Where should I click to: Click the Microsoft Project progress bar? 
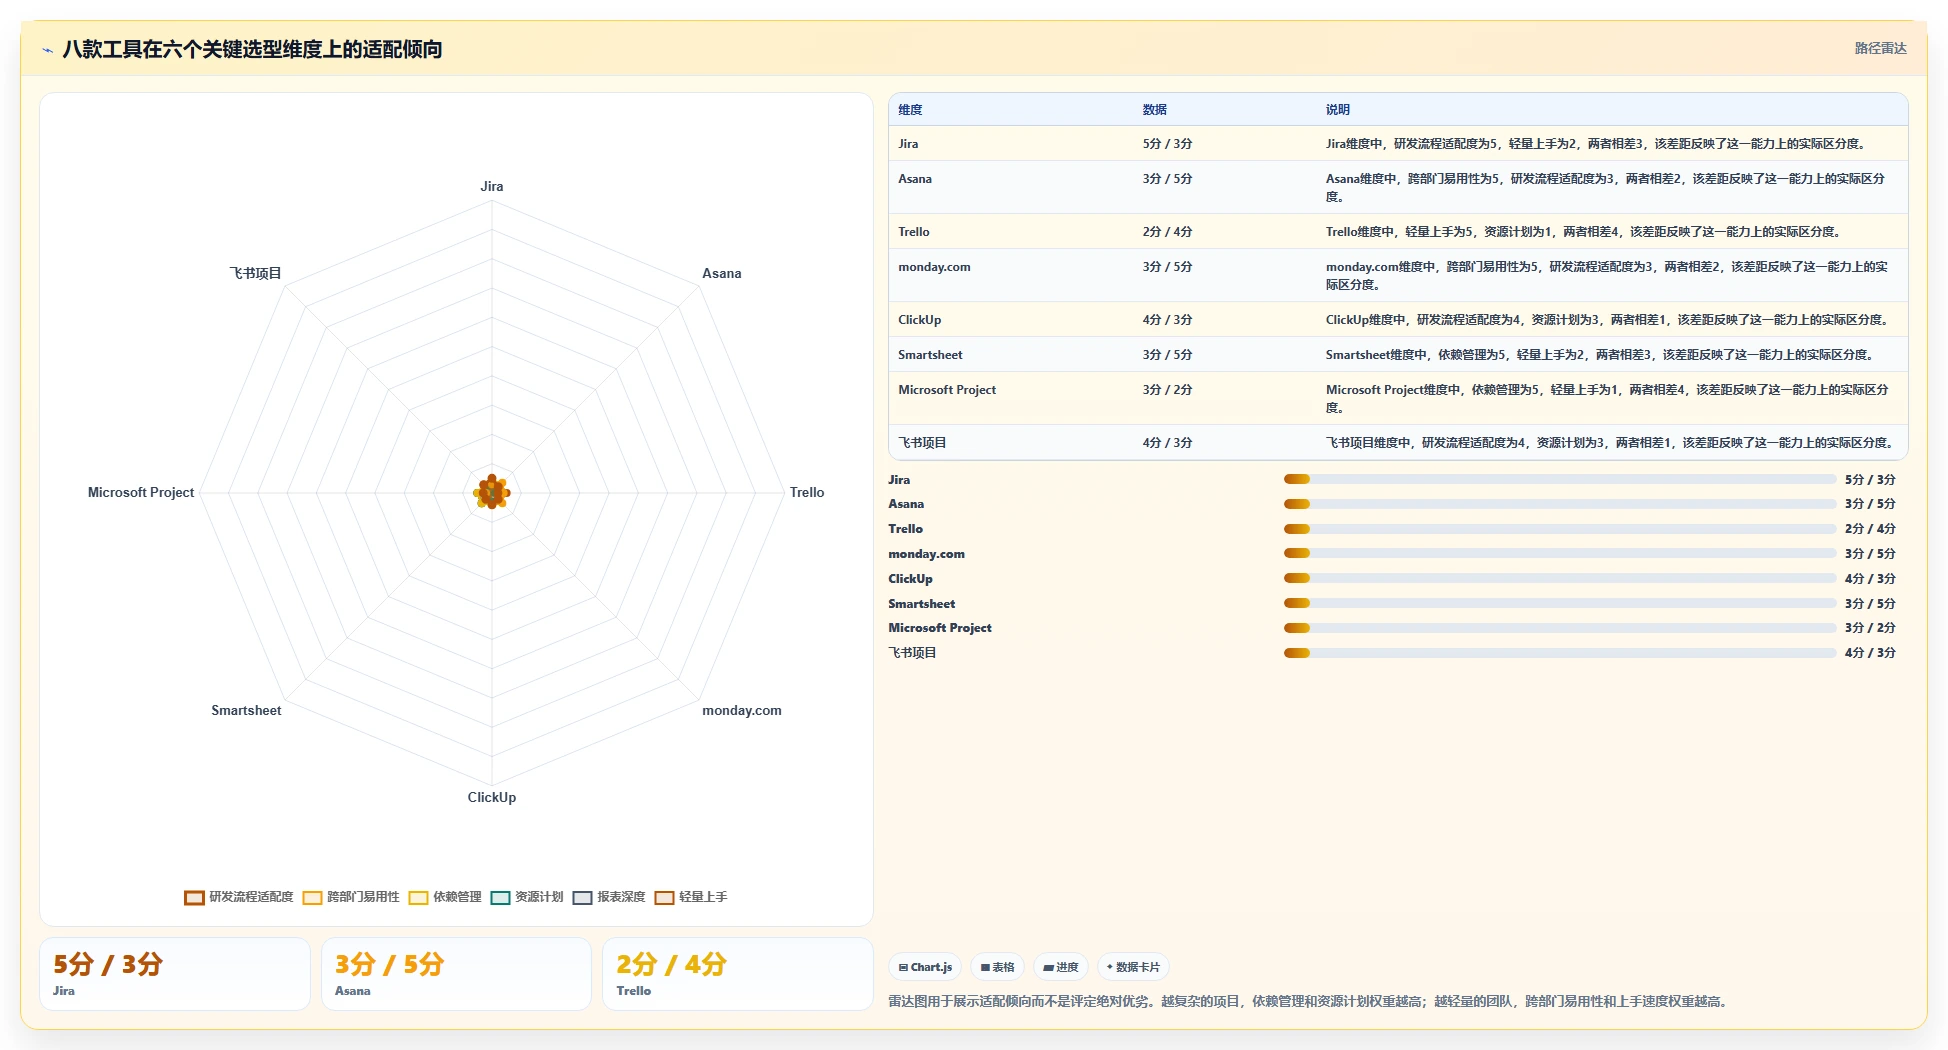click(1560, 628)
